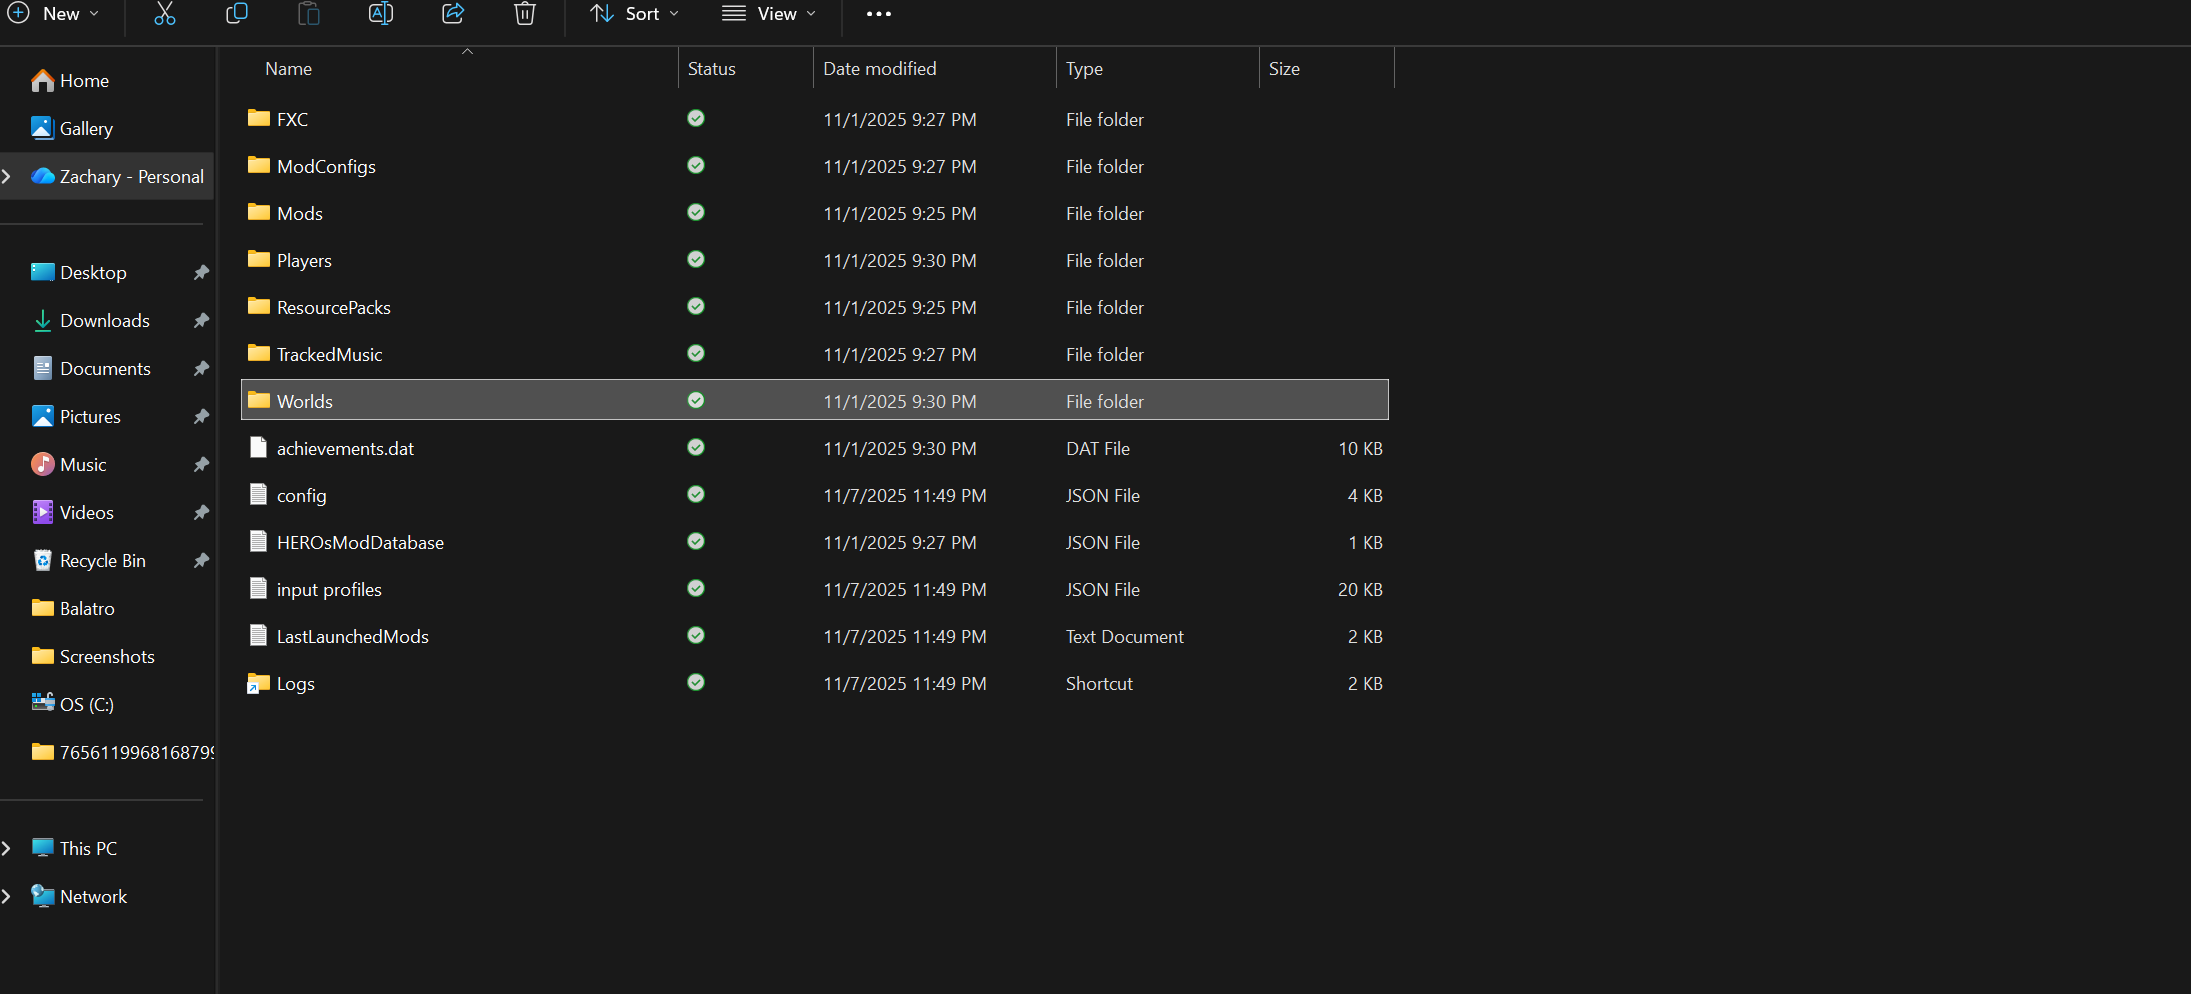2191x994 pixels.
Task: Expand the This PC tree node
Action: pyautogui.click(x=7, y=849)
